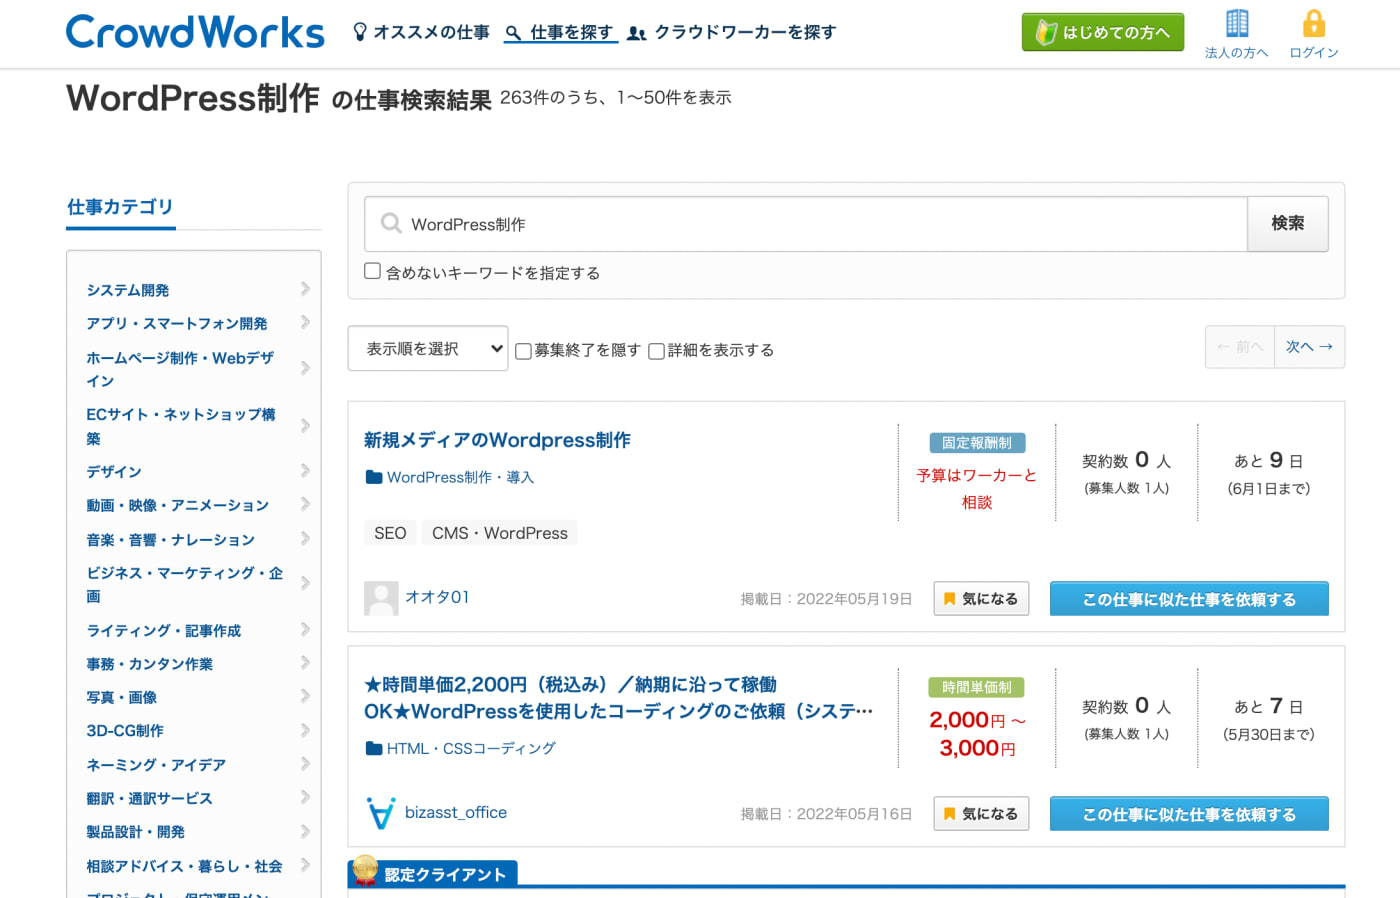The height and width of the screenshot is (898, 1400).
Task: Select 写真・画像 category link
Action: (x=122, y=697)
